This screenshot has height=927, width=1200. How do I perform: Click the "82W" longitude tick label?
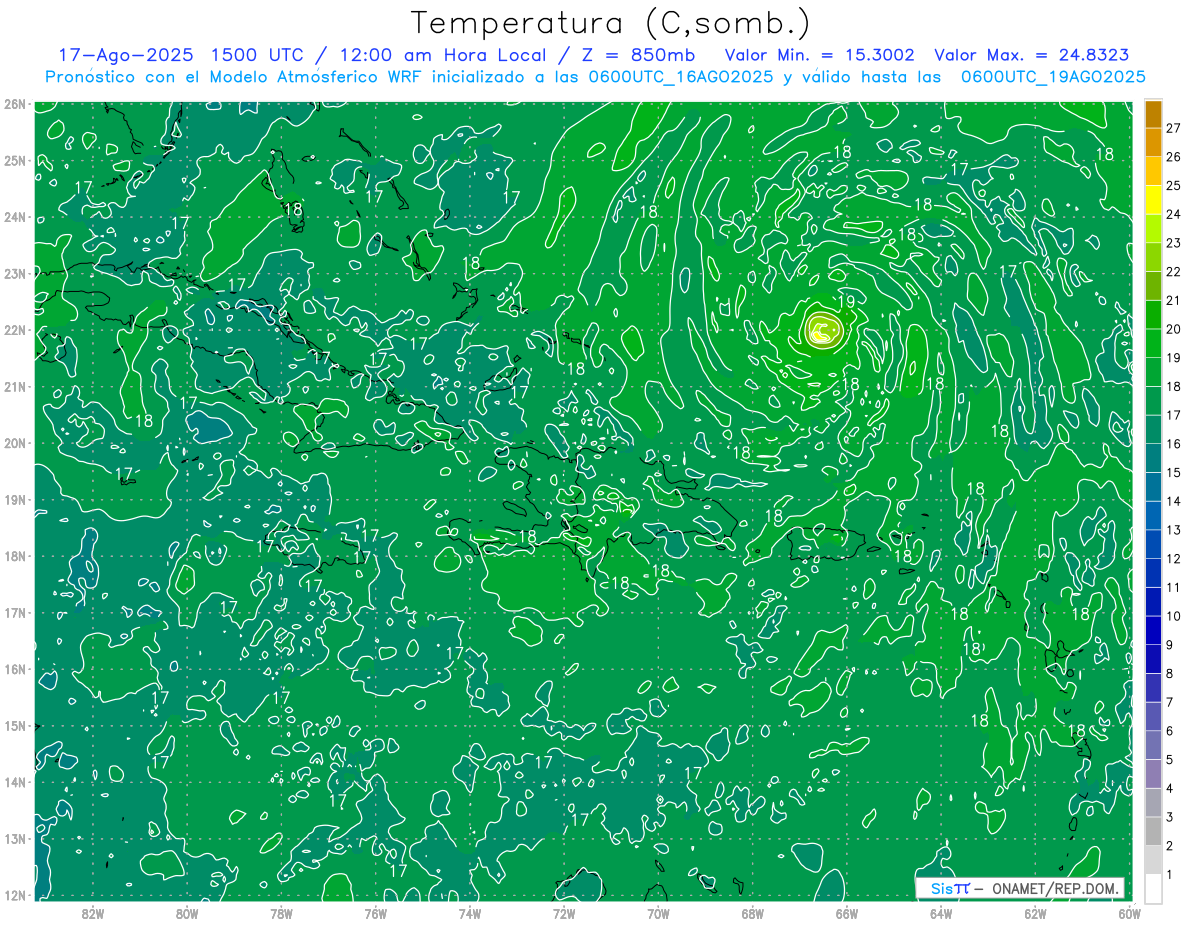tap(93, 913)
